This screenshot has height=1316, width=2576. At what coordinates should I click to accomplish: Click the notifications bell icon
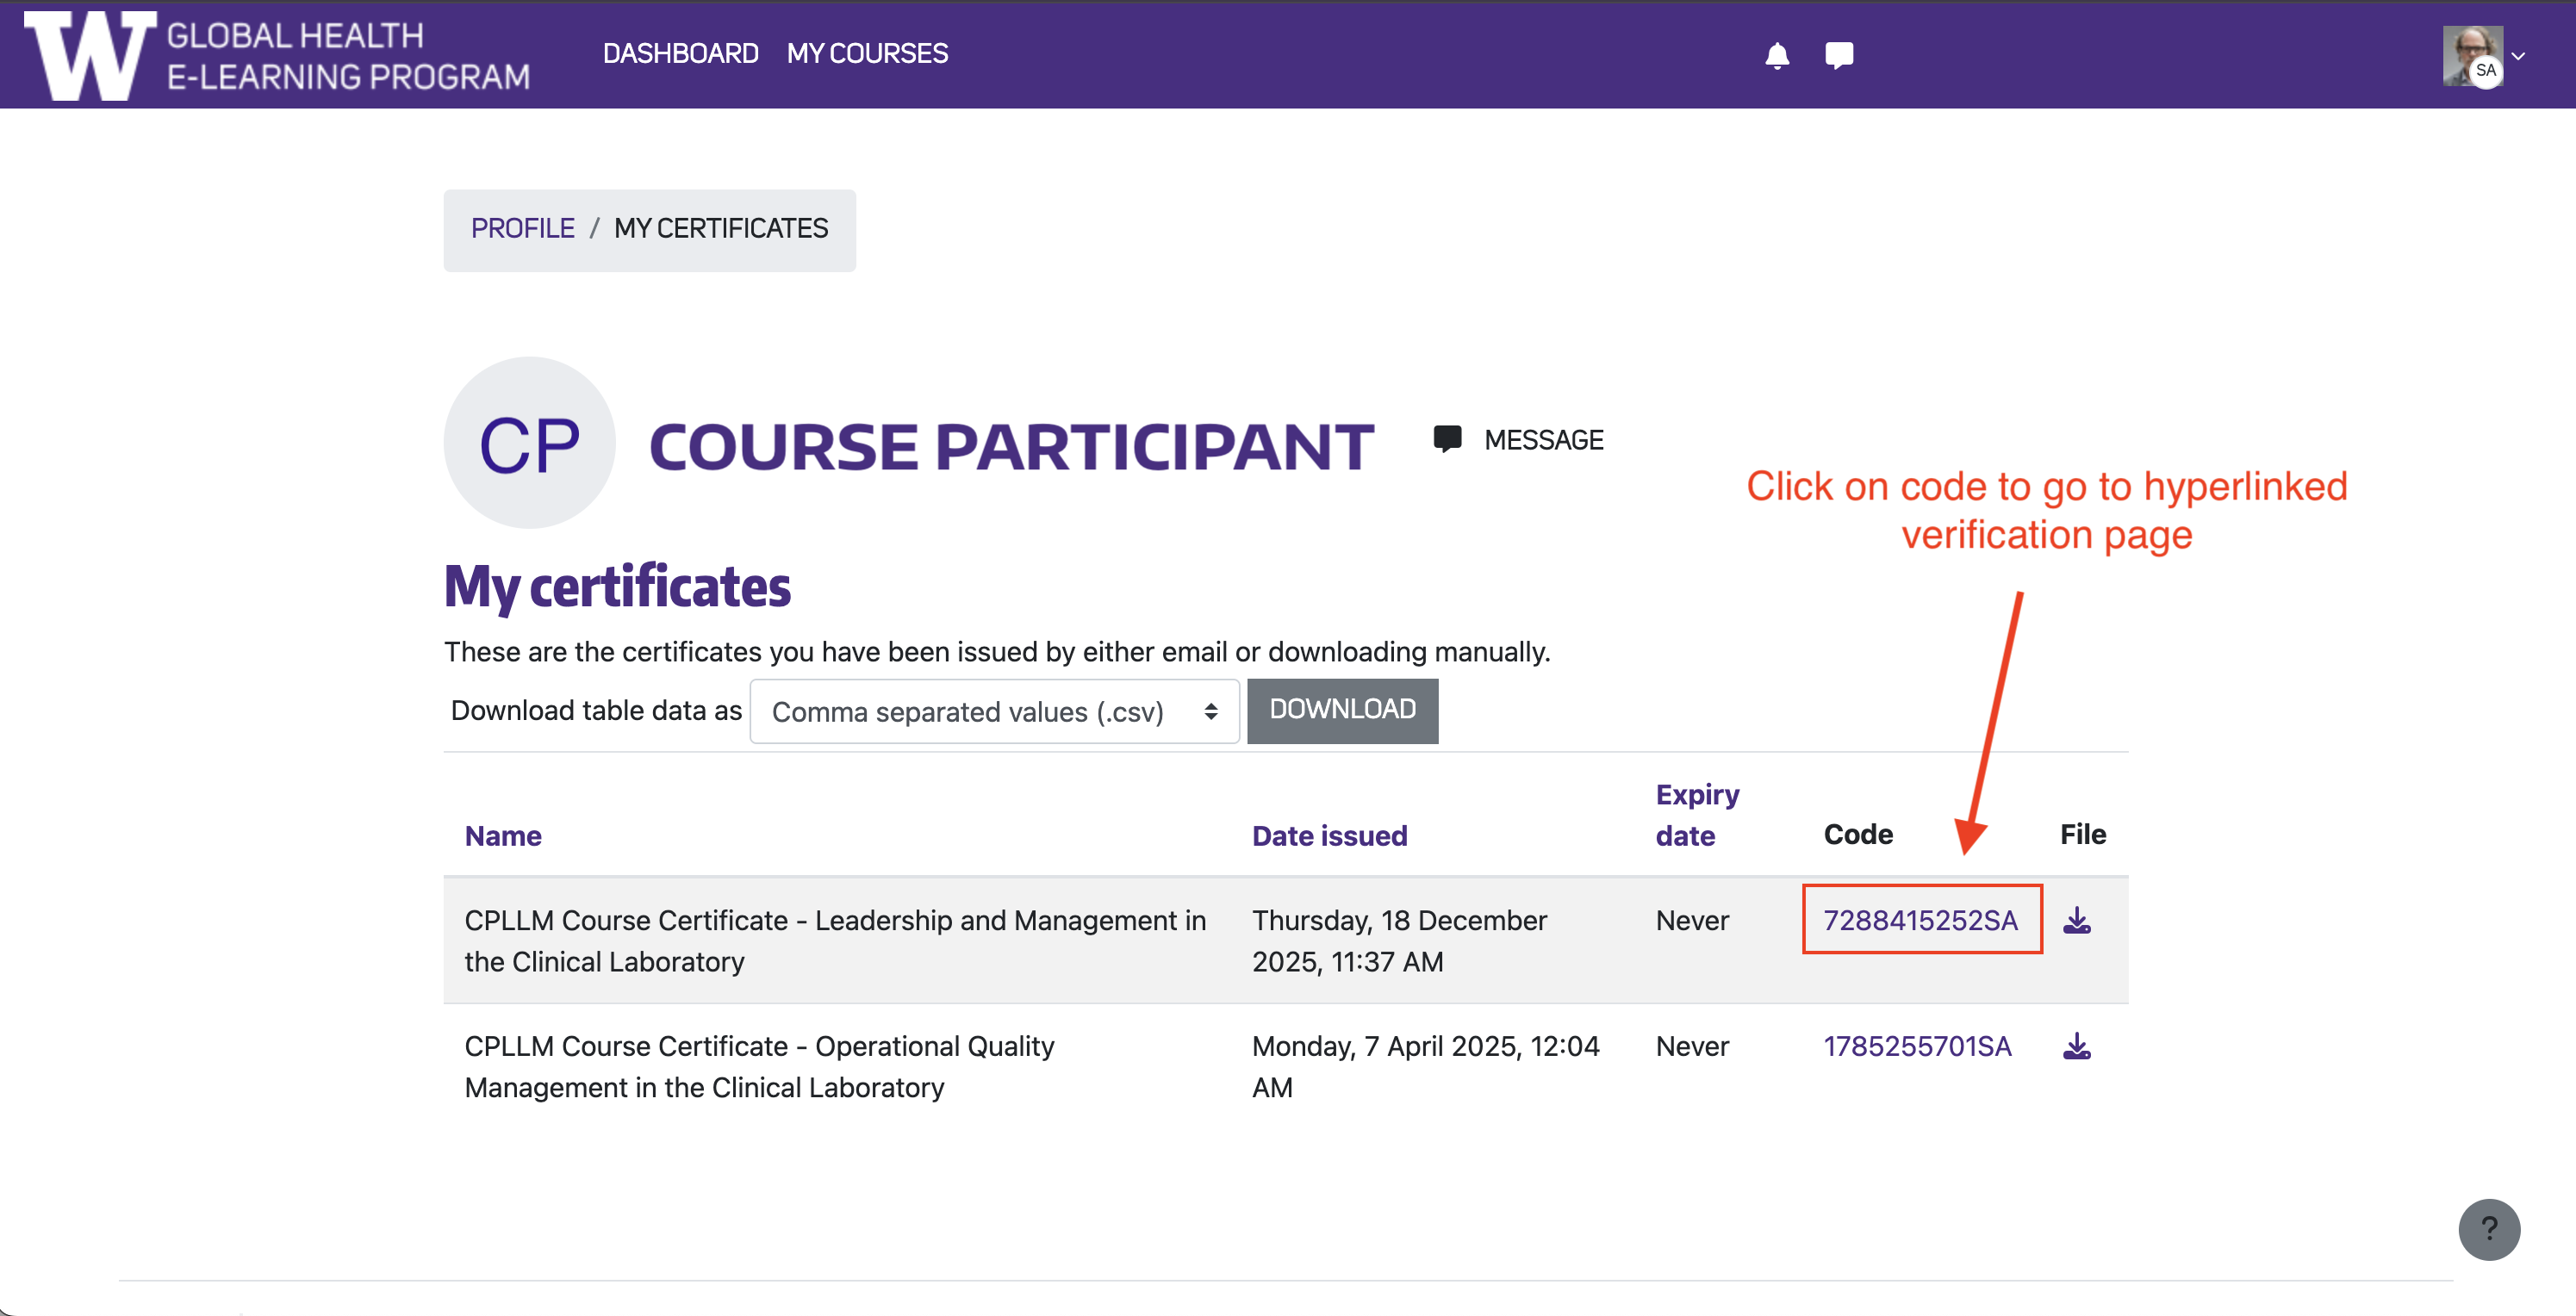point(1776,55)
